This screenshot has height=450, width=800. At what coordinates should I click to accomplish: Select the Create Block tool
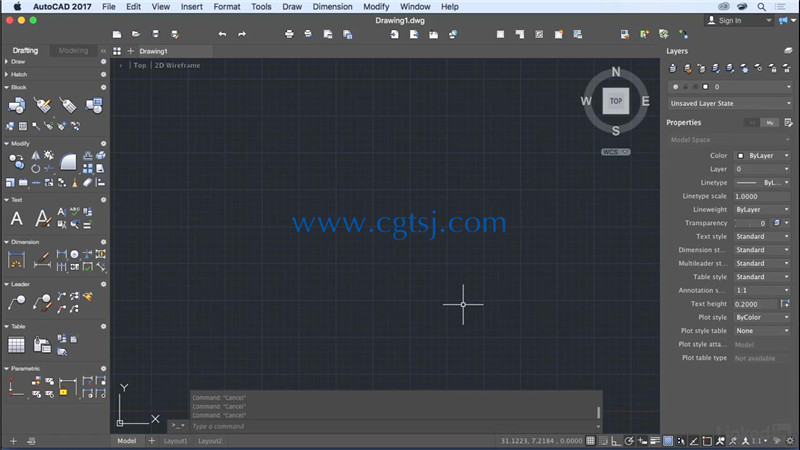click(x=94, y=106)
